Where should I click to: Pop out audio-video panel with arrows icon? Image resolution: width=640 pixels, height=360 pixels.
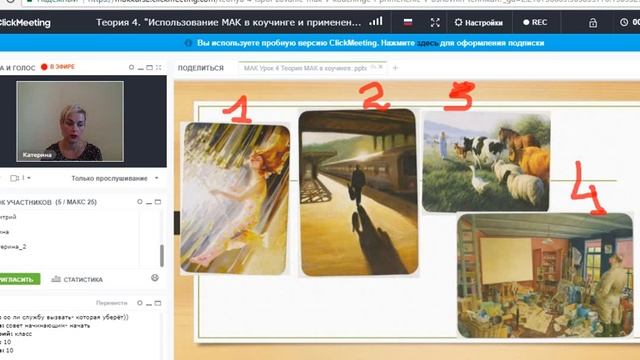click(158, 67)
